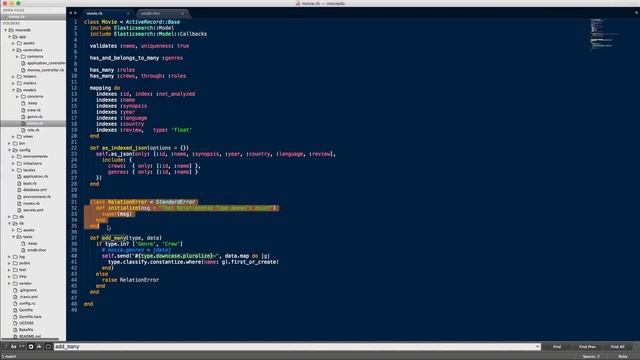Open tab list dropdown at top right
Viewport: 640px width, 360px height.
pos(636,13)
